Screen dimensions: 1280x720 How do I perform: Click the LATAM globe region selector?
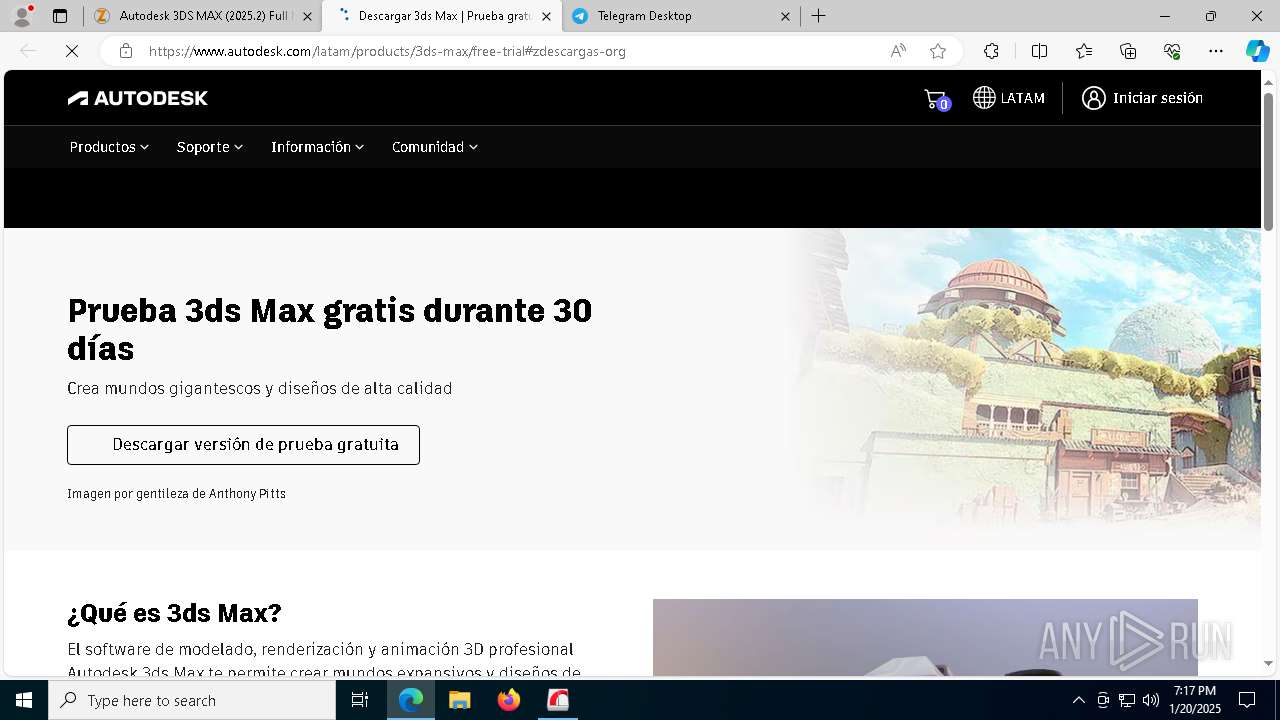tap(1008, 98)
